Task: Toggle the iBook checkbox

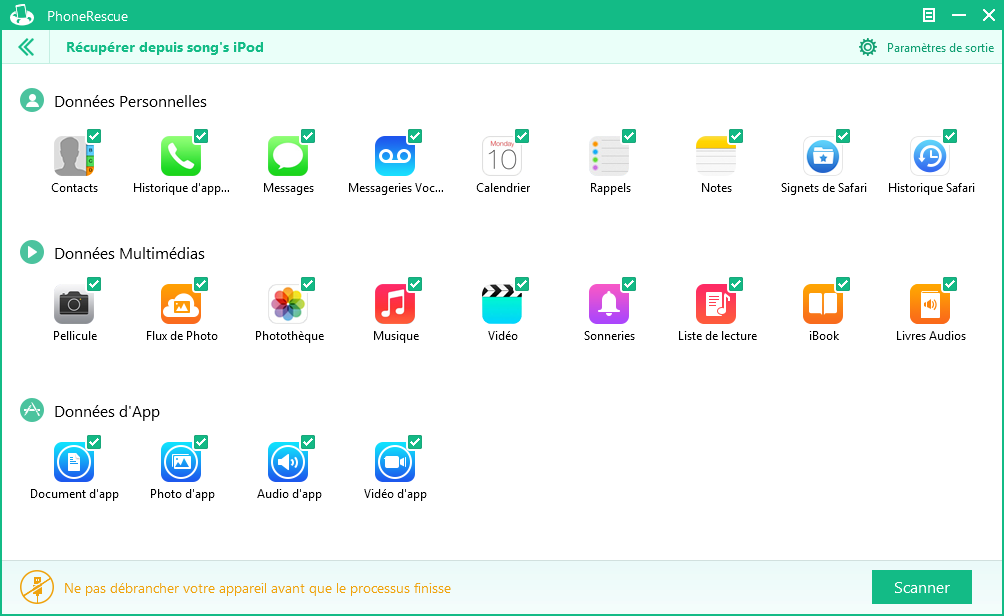Action: click(843, 284)
